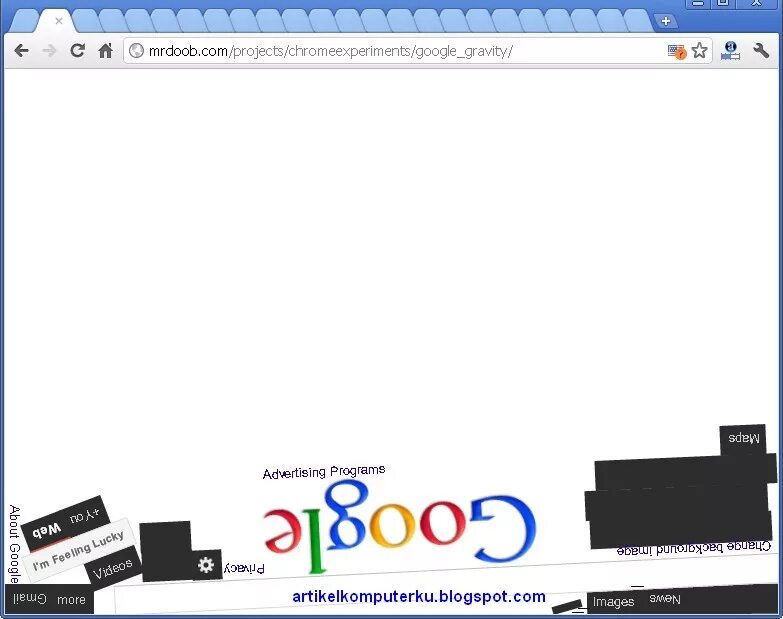Click the upside-down Privacy link
This screenshot has height=619, width=783.
tap(244, 568)
